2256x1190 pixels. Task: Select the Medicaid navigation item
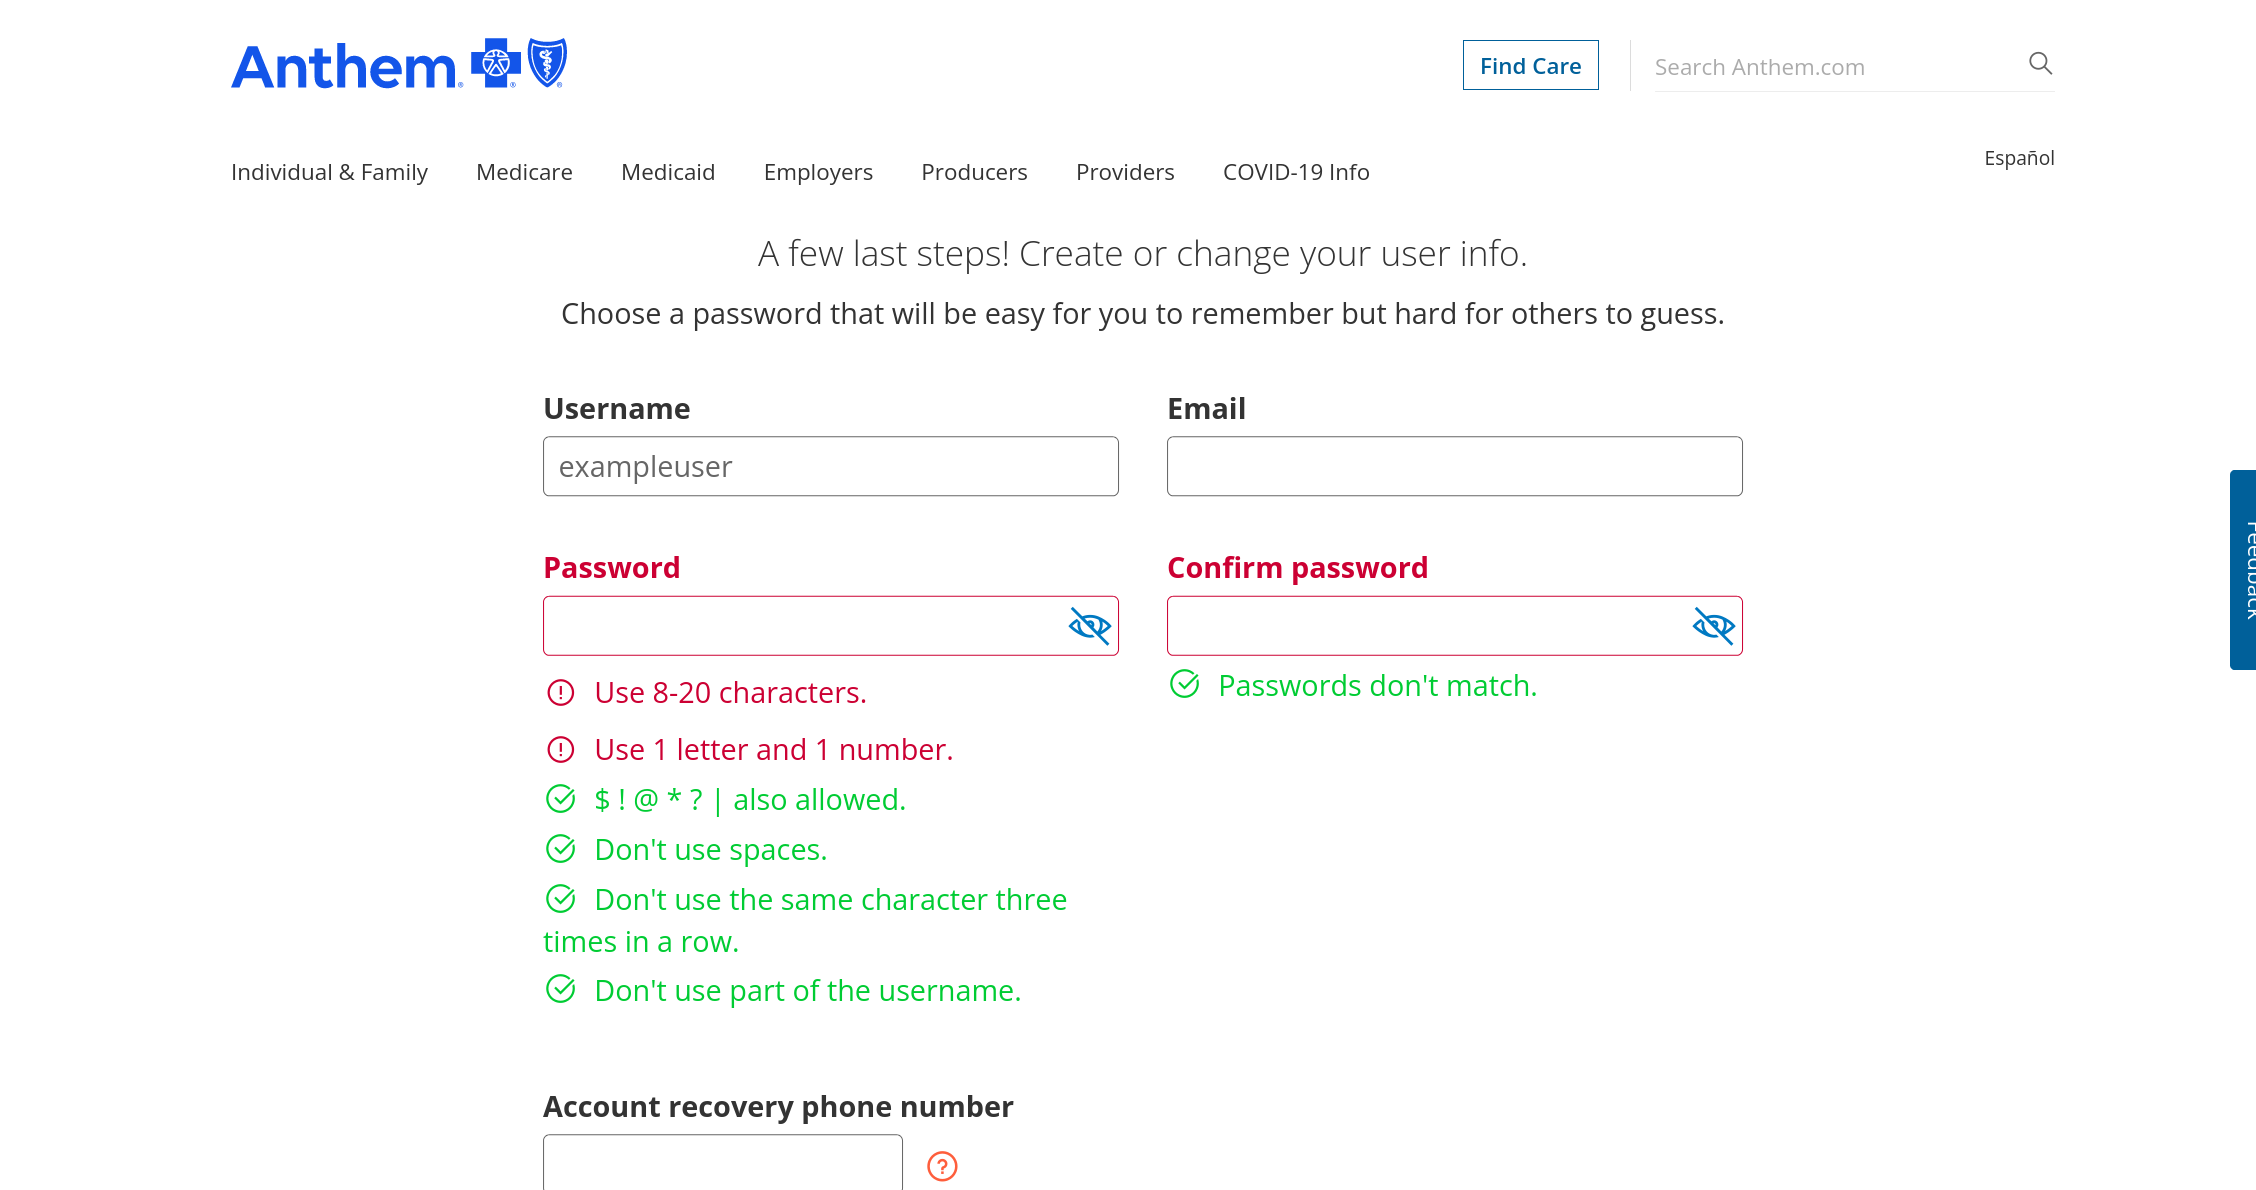668,172
